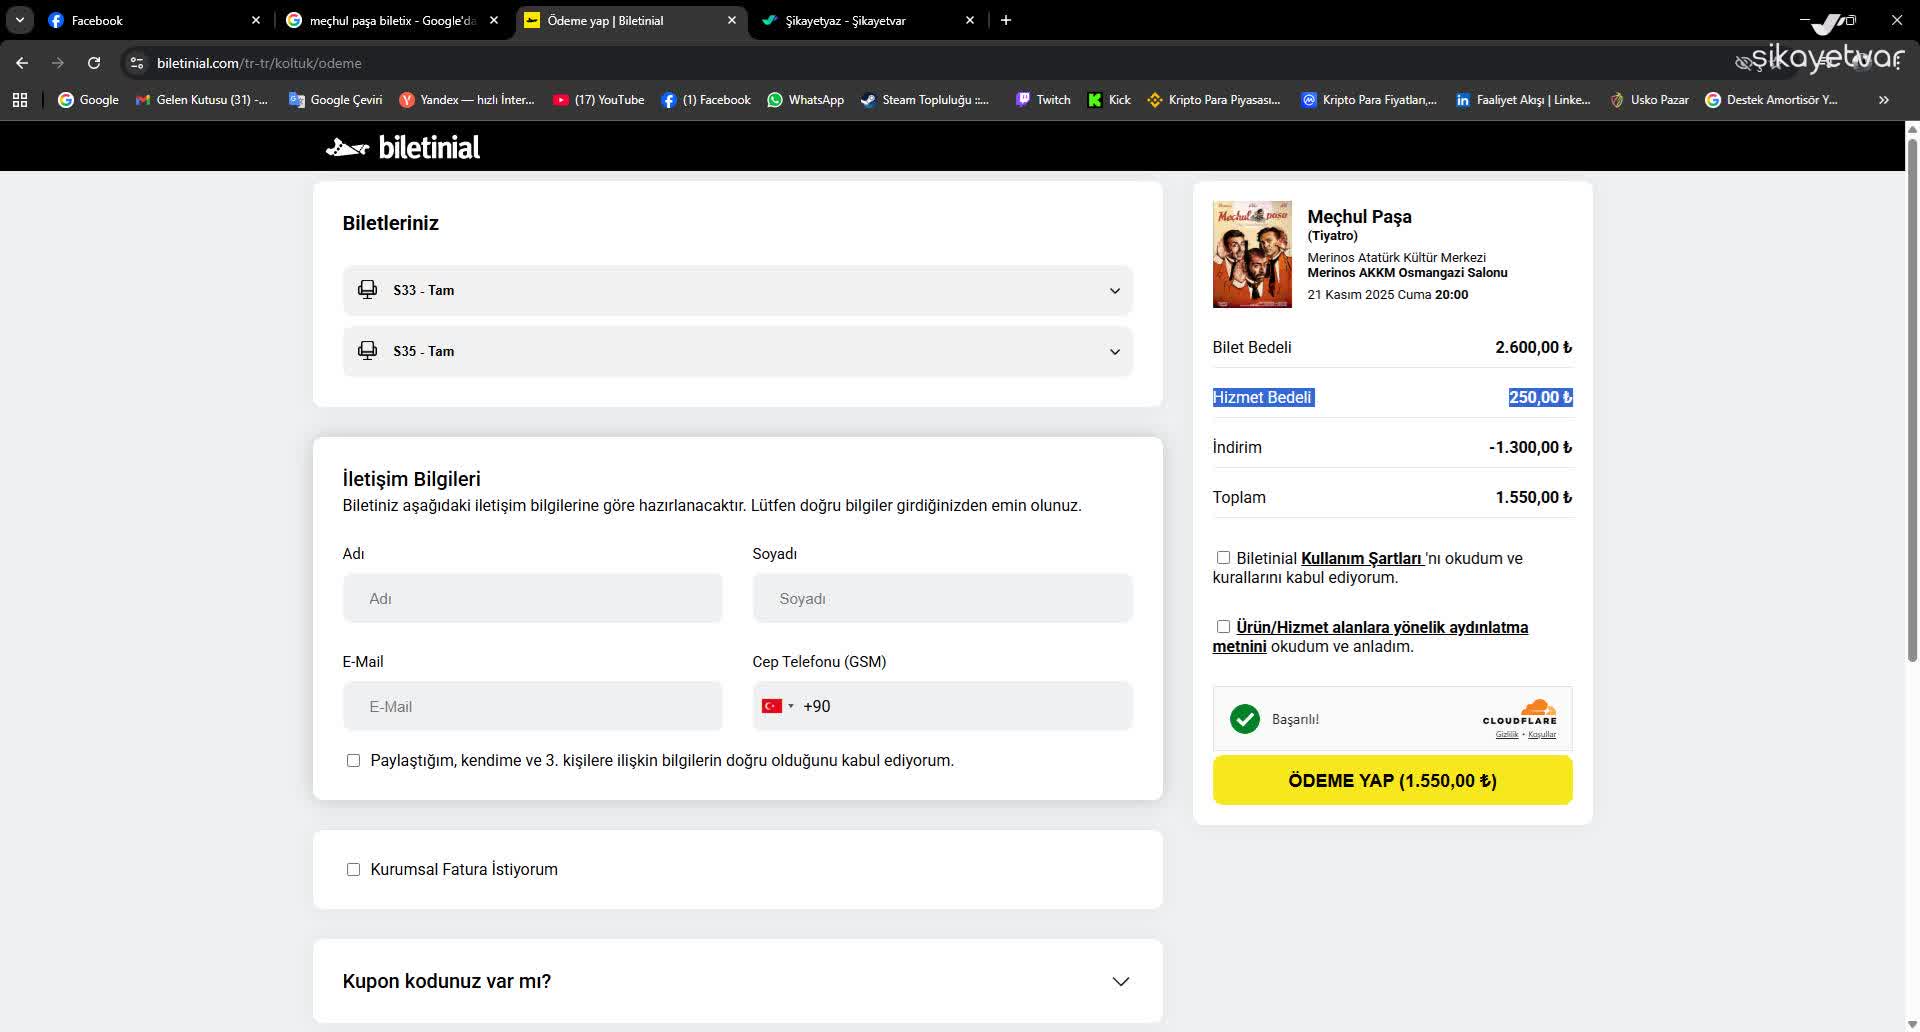
Task: Open the phone country flag dropdown
Action: point(777,706)
